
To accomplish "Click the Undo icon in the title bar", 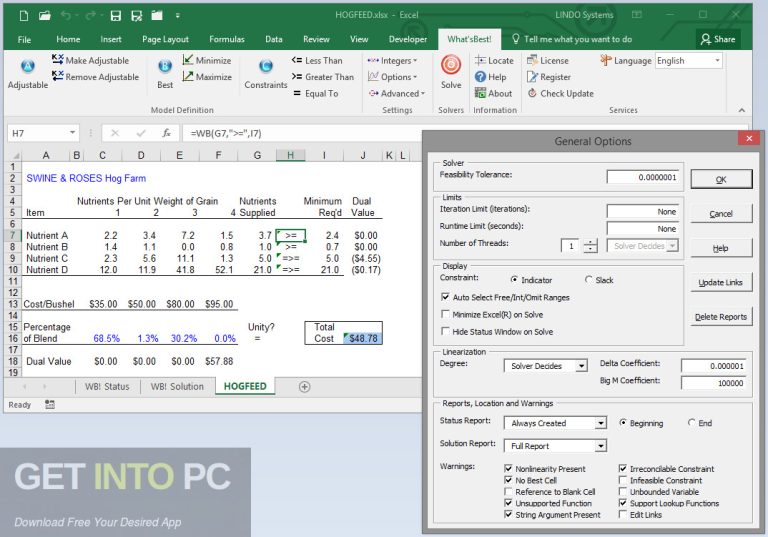I will tap(66, 16).
